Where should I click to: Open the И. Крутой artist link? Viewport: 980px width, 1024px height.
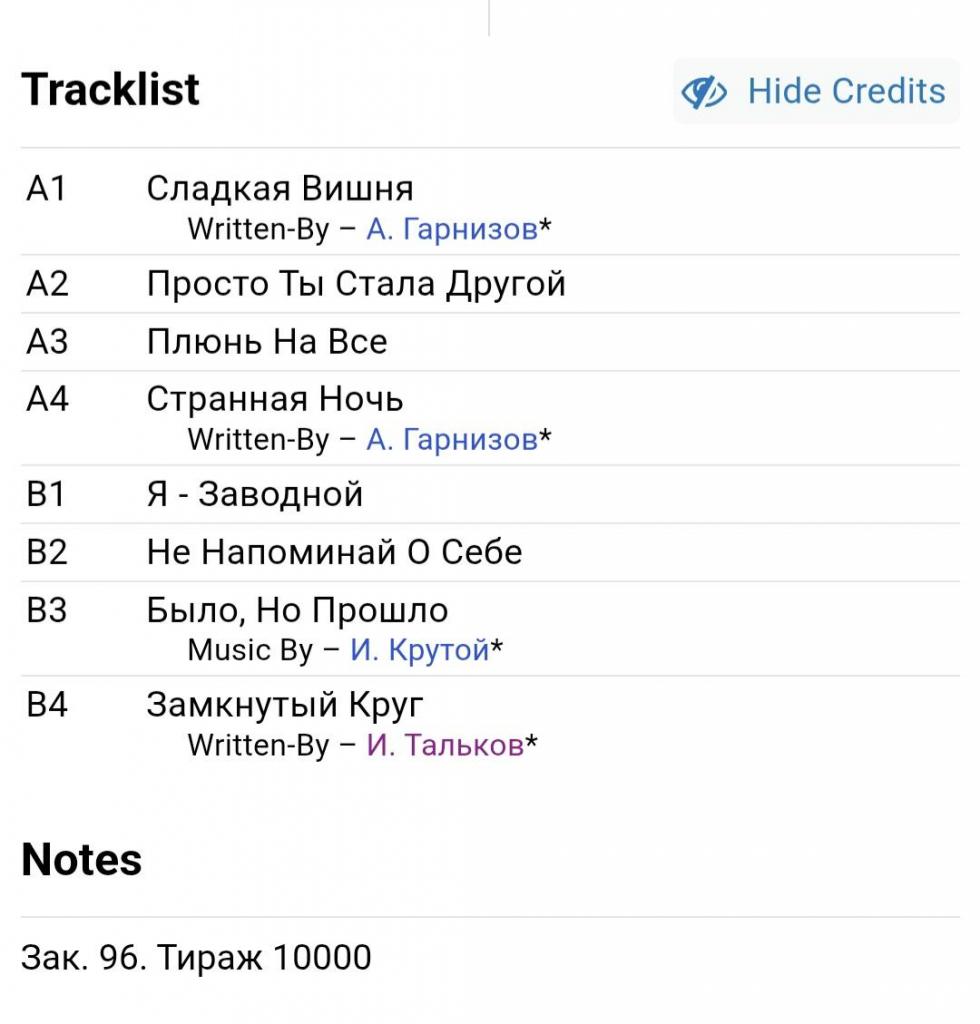[x=420, y=650]
